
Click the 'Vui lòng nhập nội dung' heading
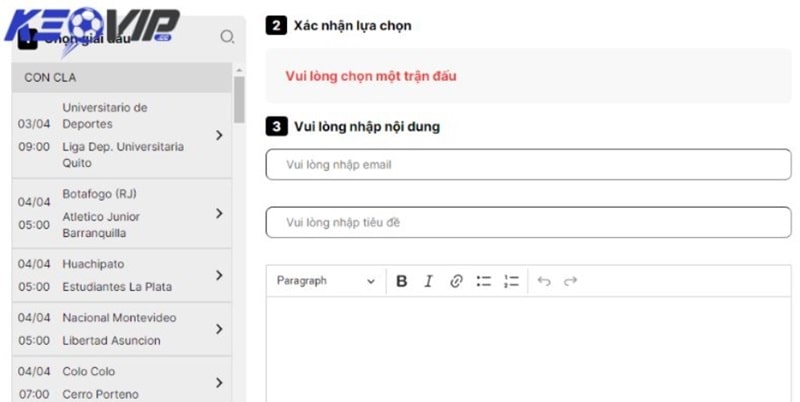(367, 127)
